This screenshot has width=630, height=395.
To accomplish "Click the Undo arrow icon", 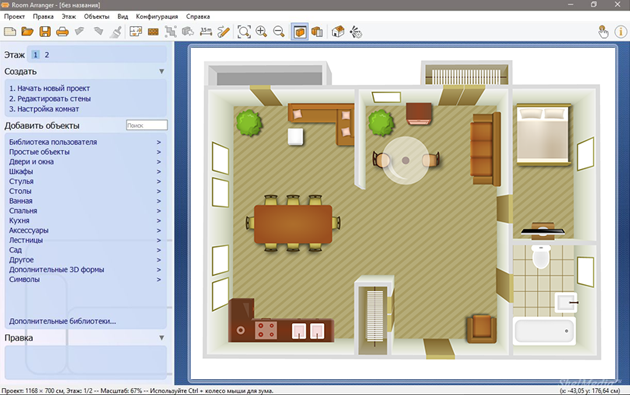I will (x=80, y=31).
